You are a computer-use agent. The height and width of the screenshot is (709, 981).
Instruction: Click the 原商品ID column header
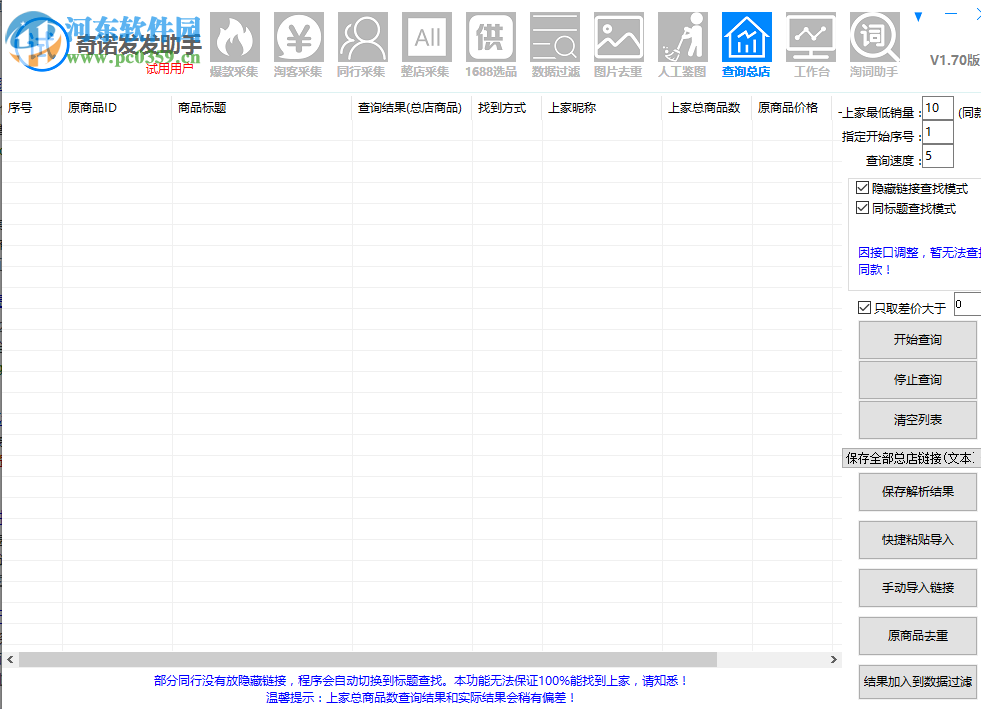point(117,108)
